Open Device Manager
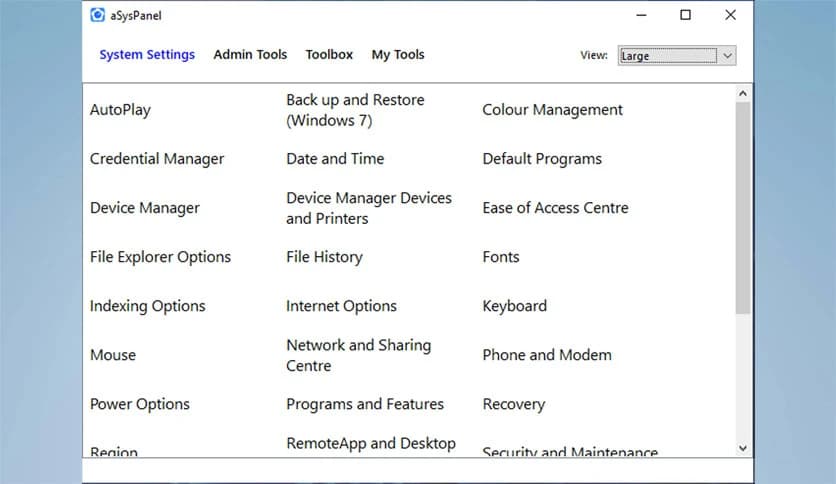836x484 pixels. (145, 208)
